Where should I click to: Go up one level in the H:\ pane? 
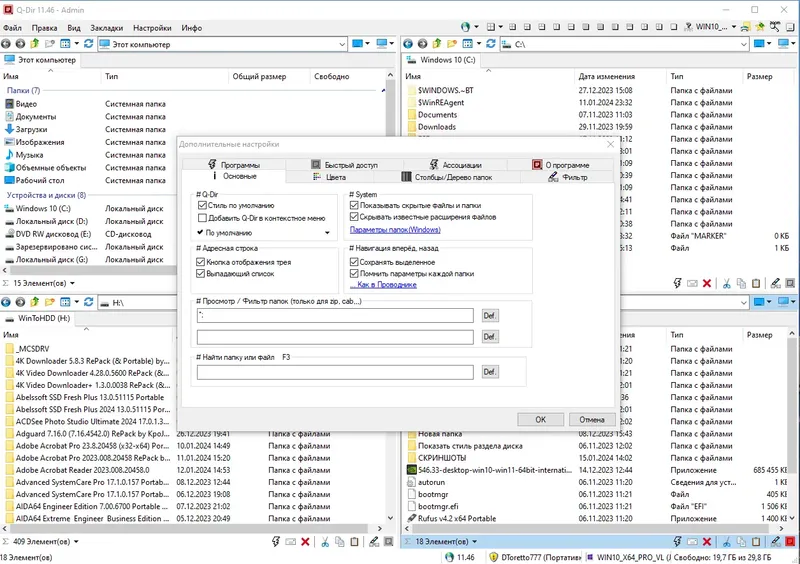pos(35,302)
